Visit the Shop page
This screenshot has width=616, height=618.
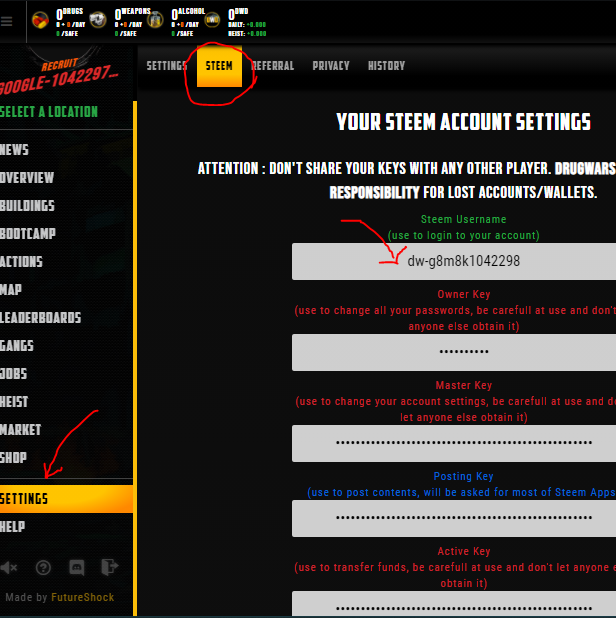pyautogui.click(x=13, y=458)
